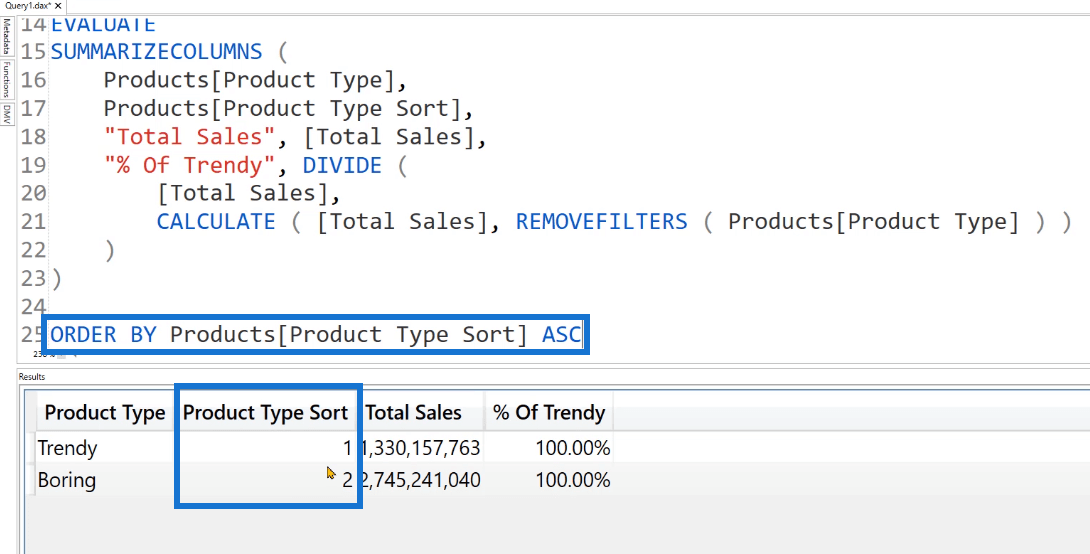
Task: Click the row header of the Trendy row
Action: click(32, 448)
